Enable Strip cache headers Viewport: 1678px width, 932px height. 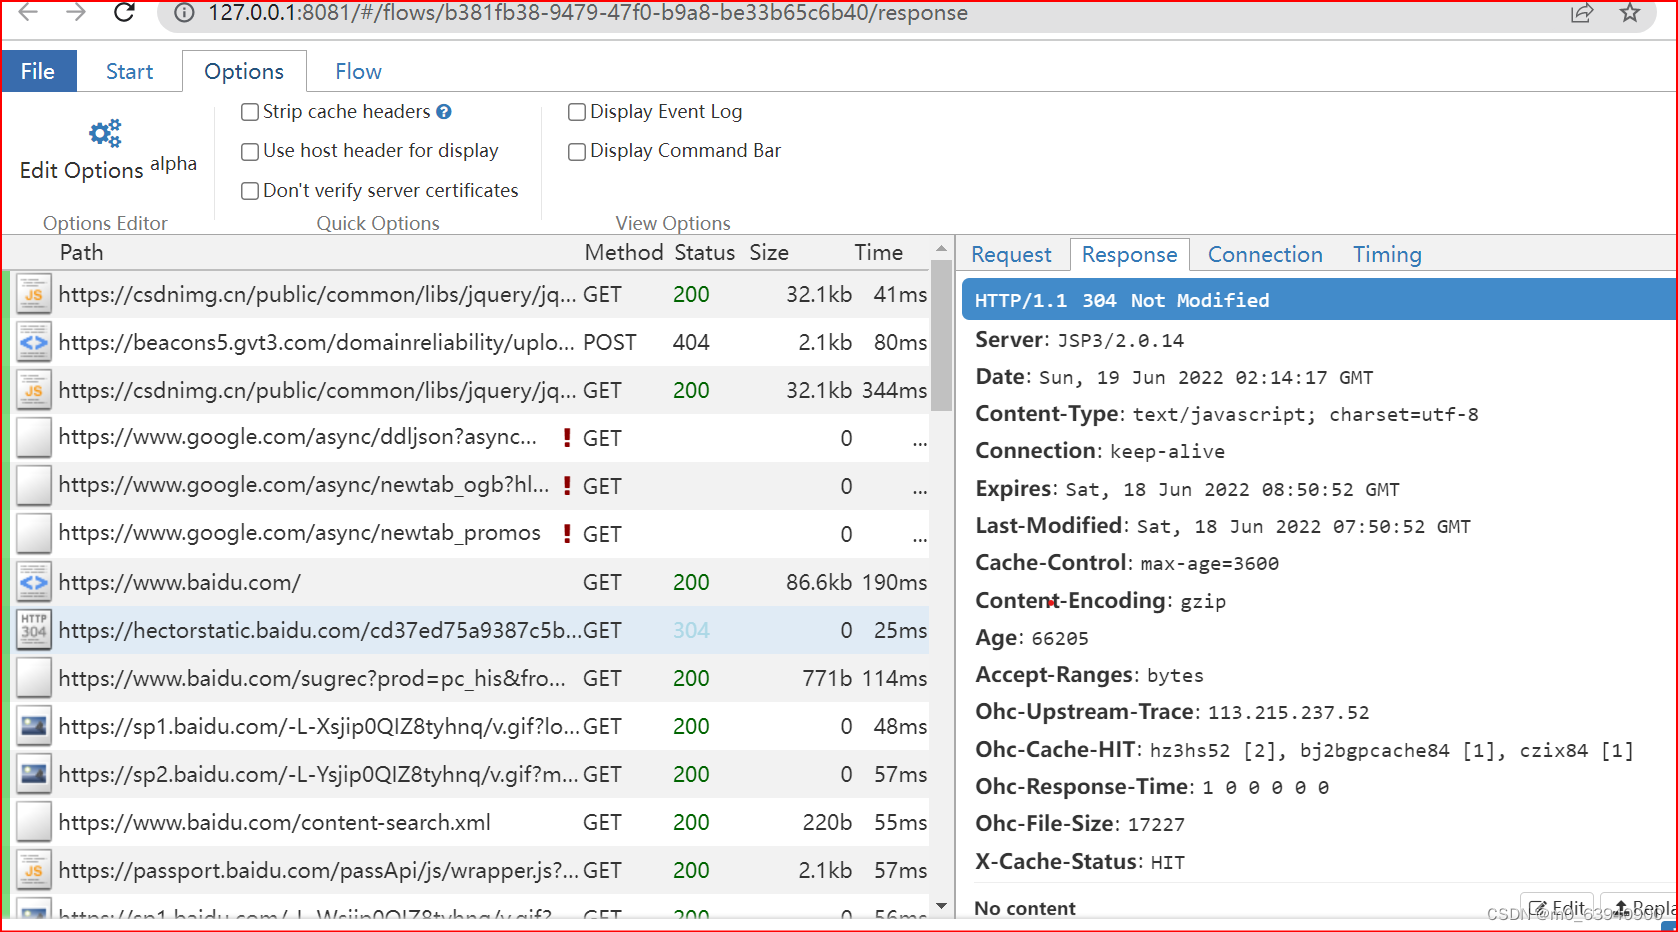[x=249, y=112]
